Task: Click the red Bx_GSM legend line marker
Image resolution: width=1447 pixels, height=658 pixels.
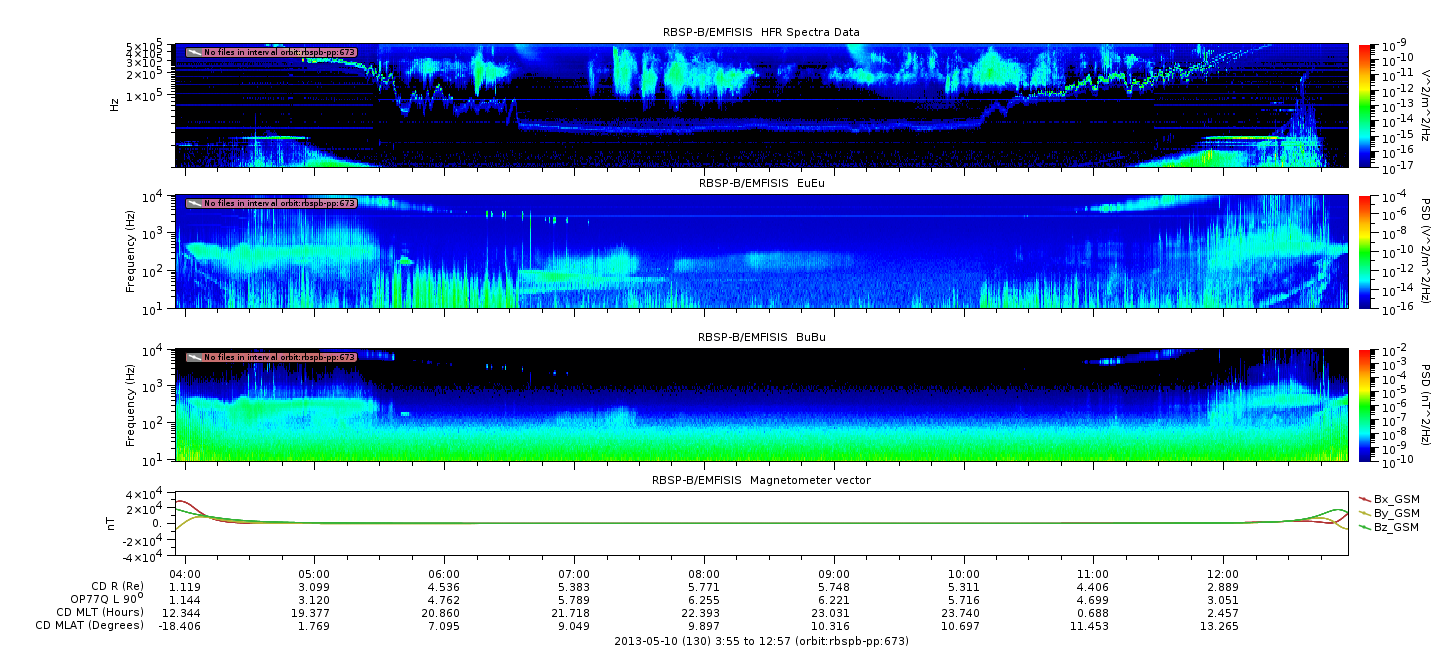Action: coord(1364,499)
